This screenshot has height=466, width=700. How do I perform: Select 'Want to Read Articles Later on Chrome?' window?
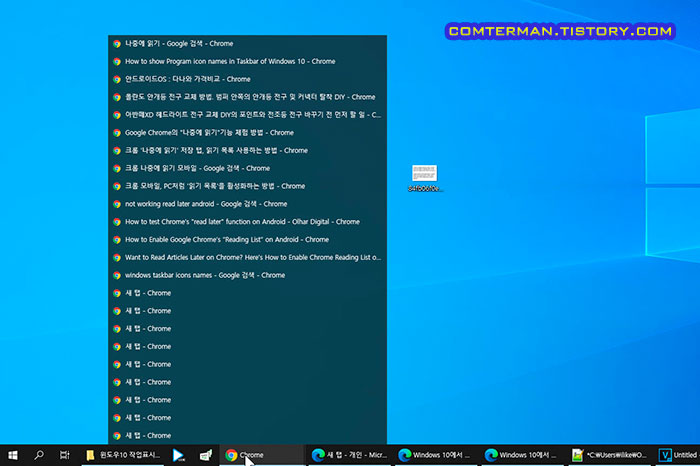[x=247, y=258]
